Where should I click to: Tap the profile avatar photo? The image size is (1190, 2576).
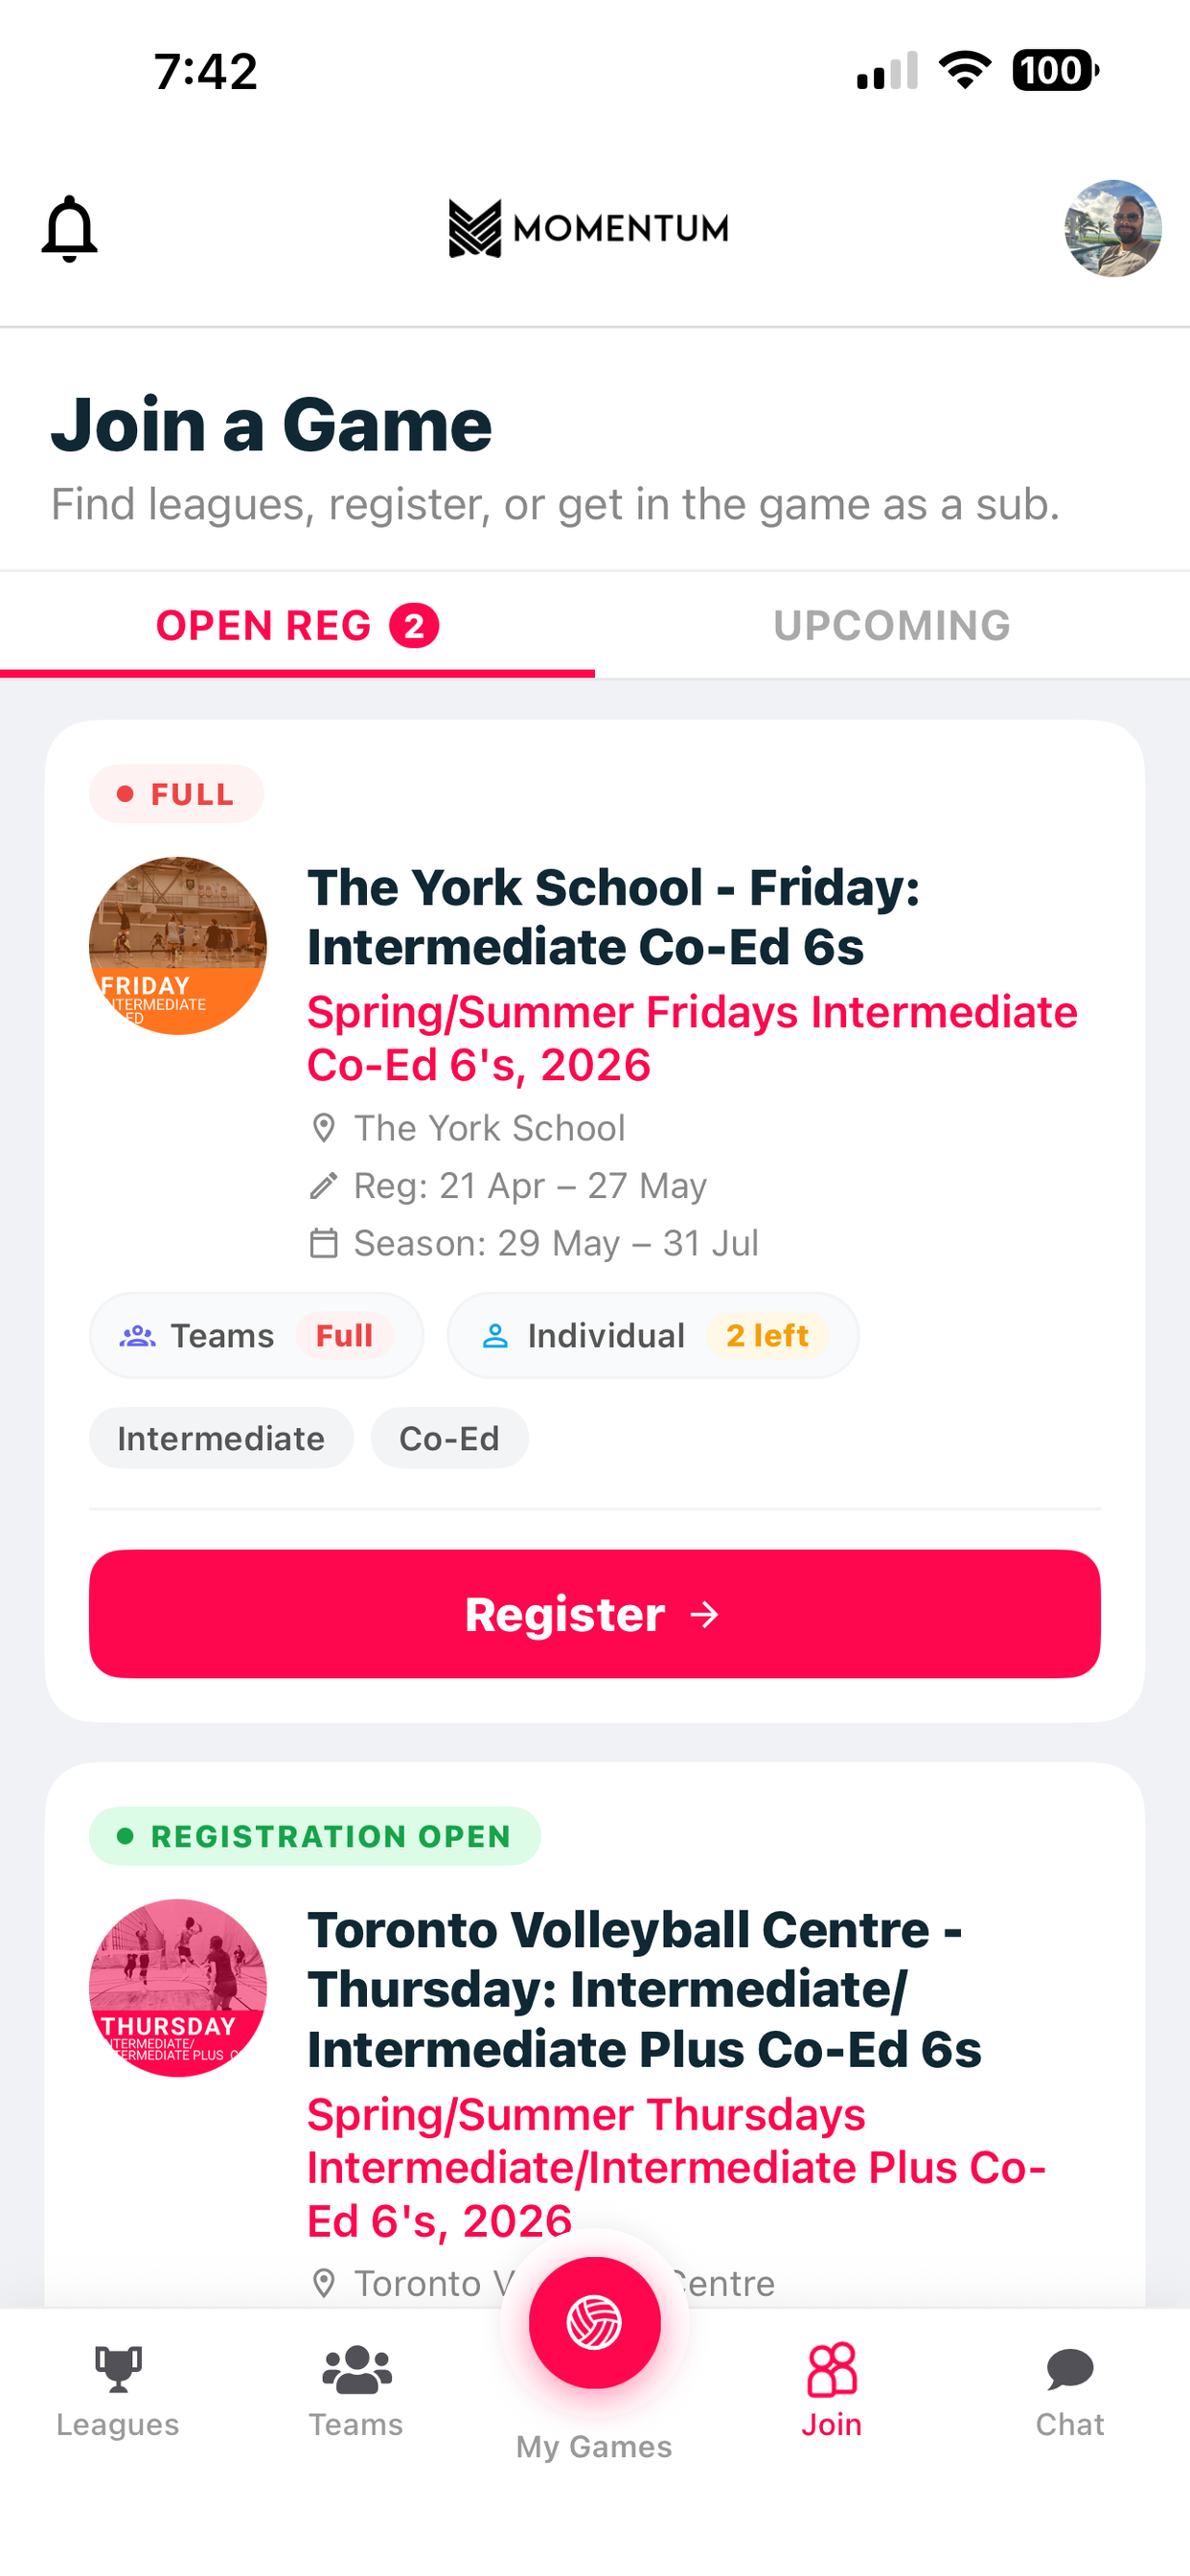click(x=1112, y=228)
